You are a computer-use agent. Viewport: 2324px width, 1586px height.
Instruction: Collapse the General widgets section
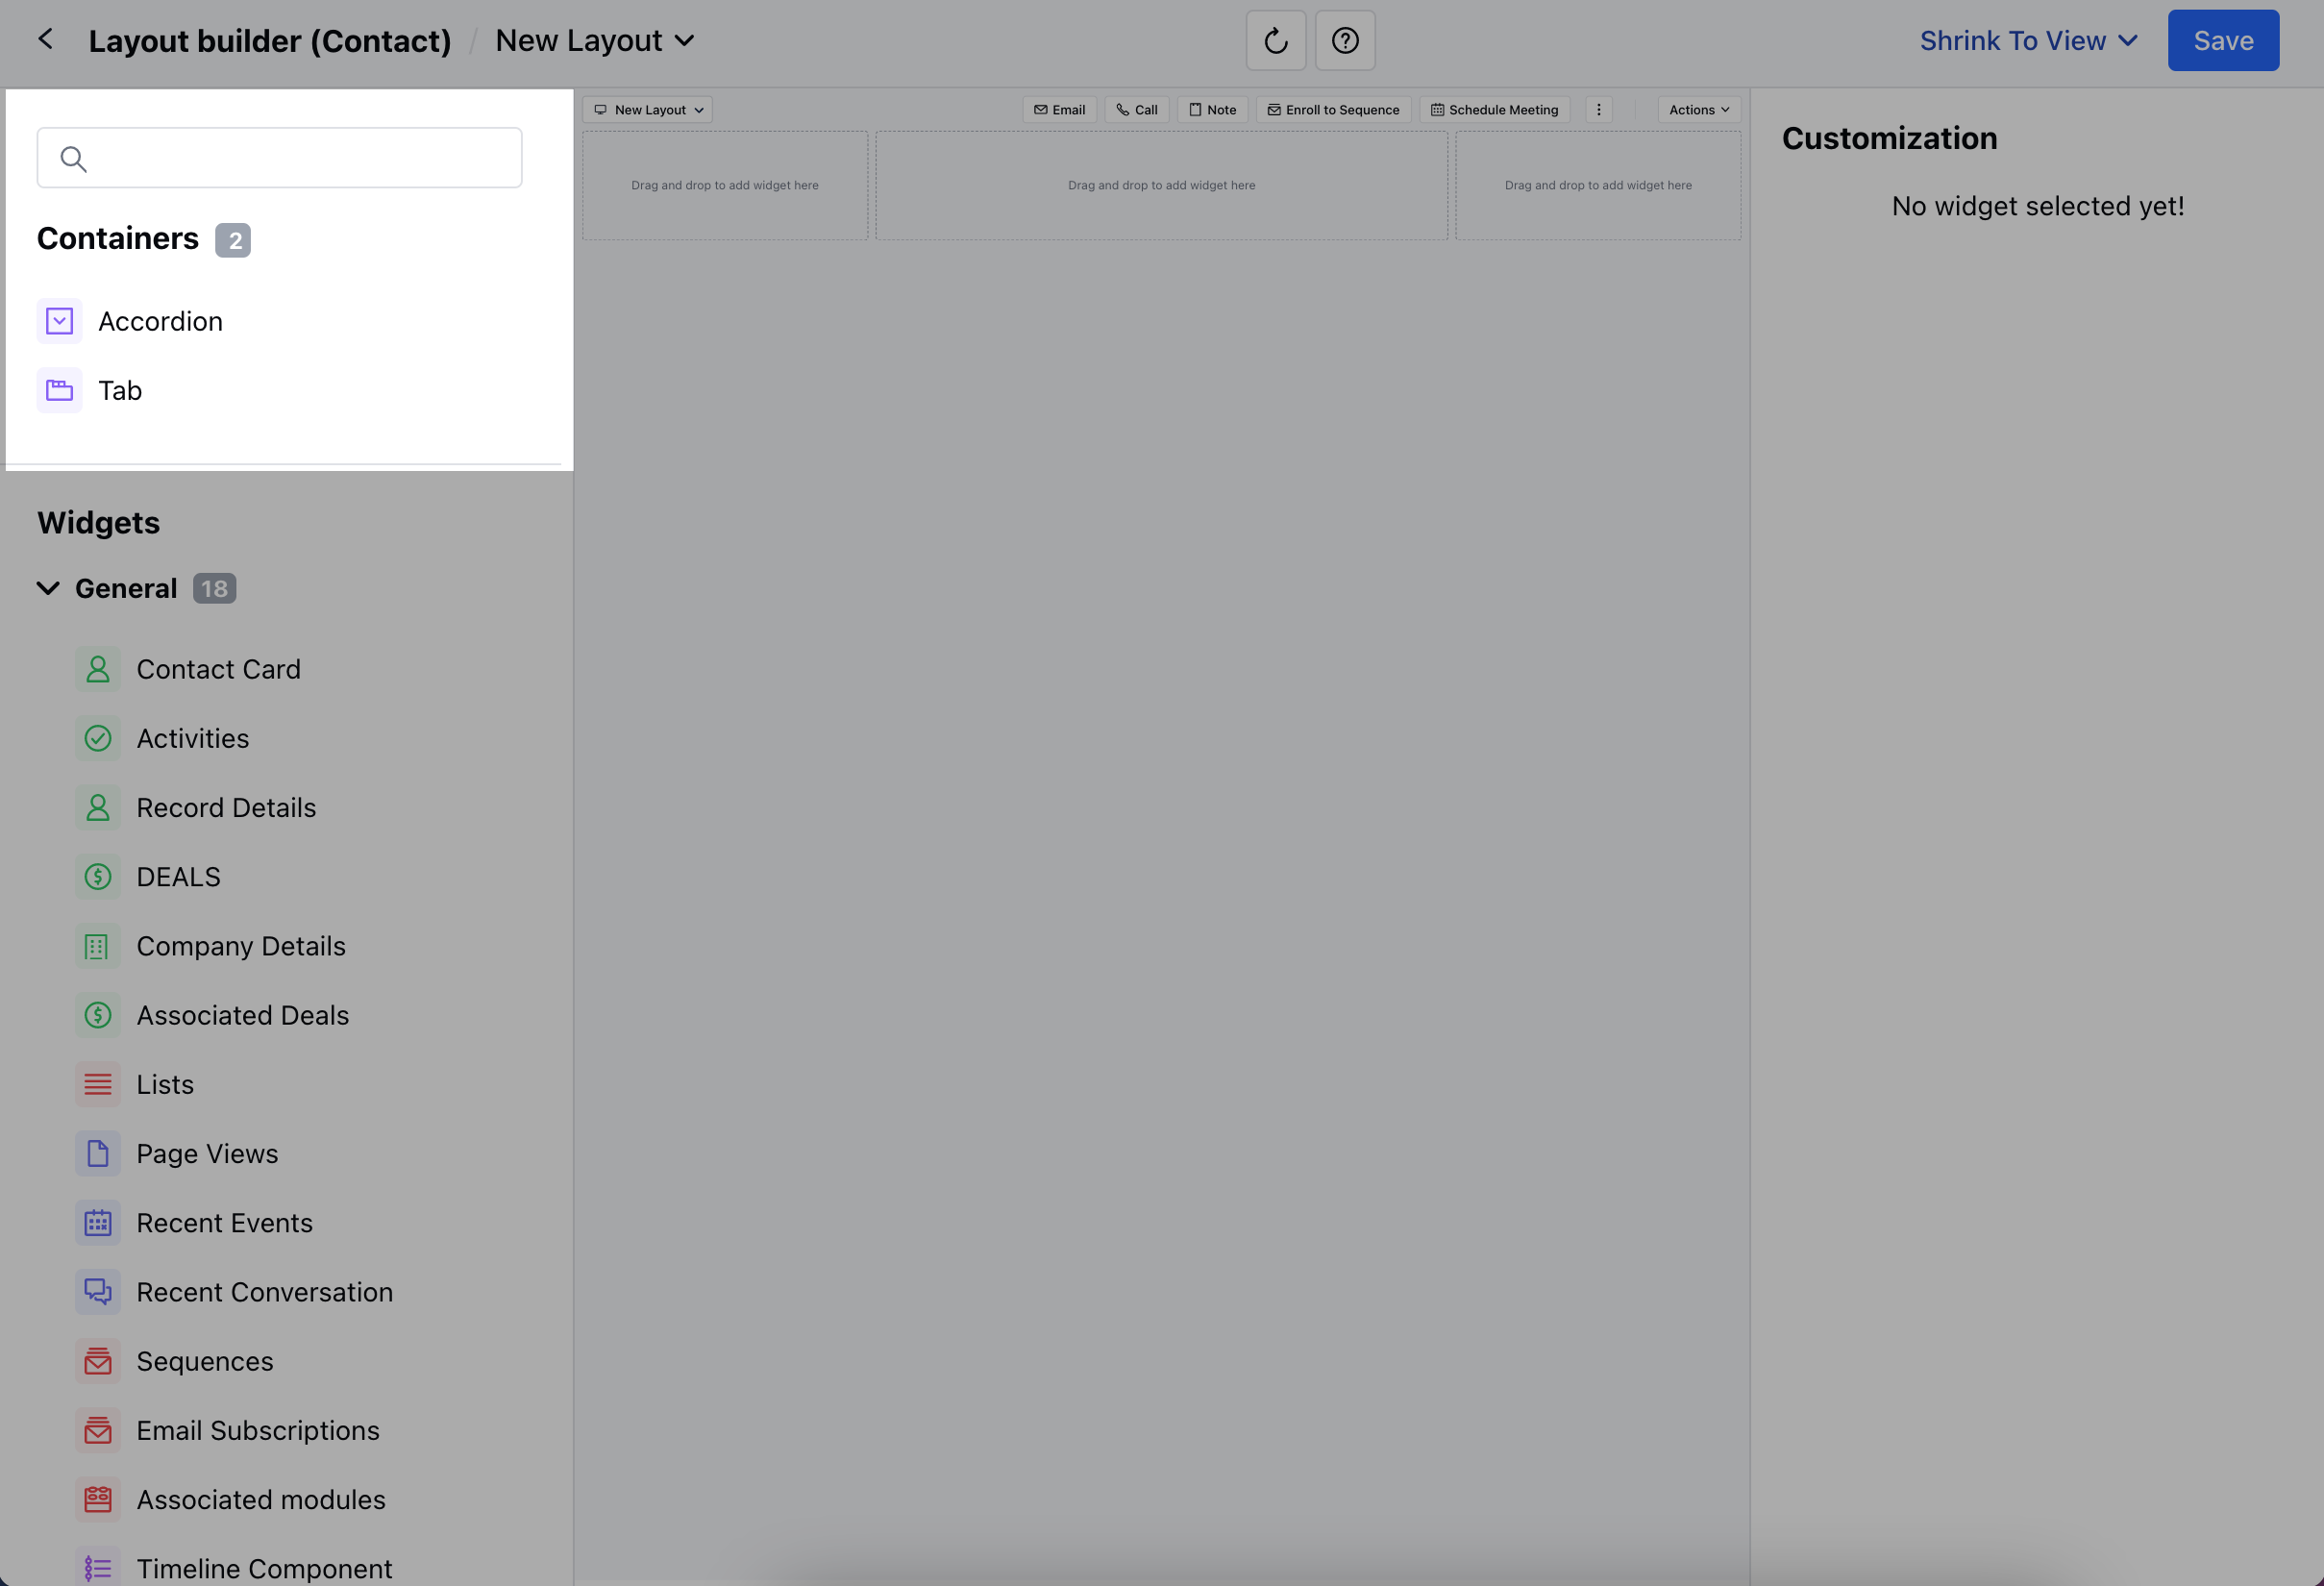pyautogui.click(x=48, y=588)
